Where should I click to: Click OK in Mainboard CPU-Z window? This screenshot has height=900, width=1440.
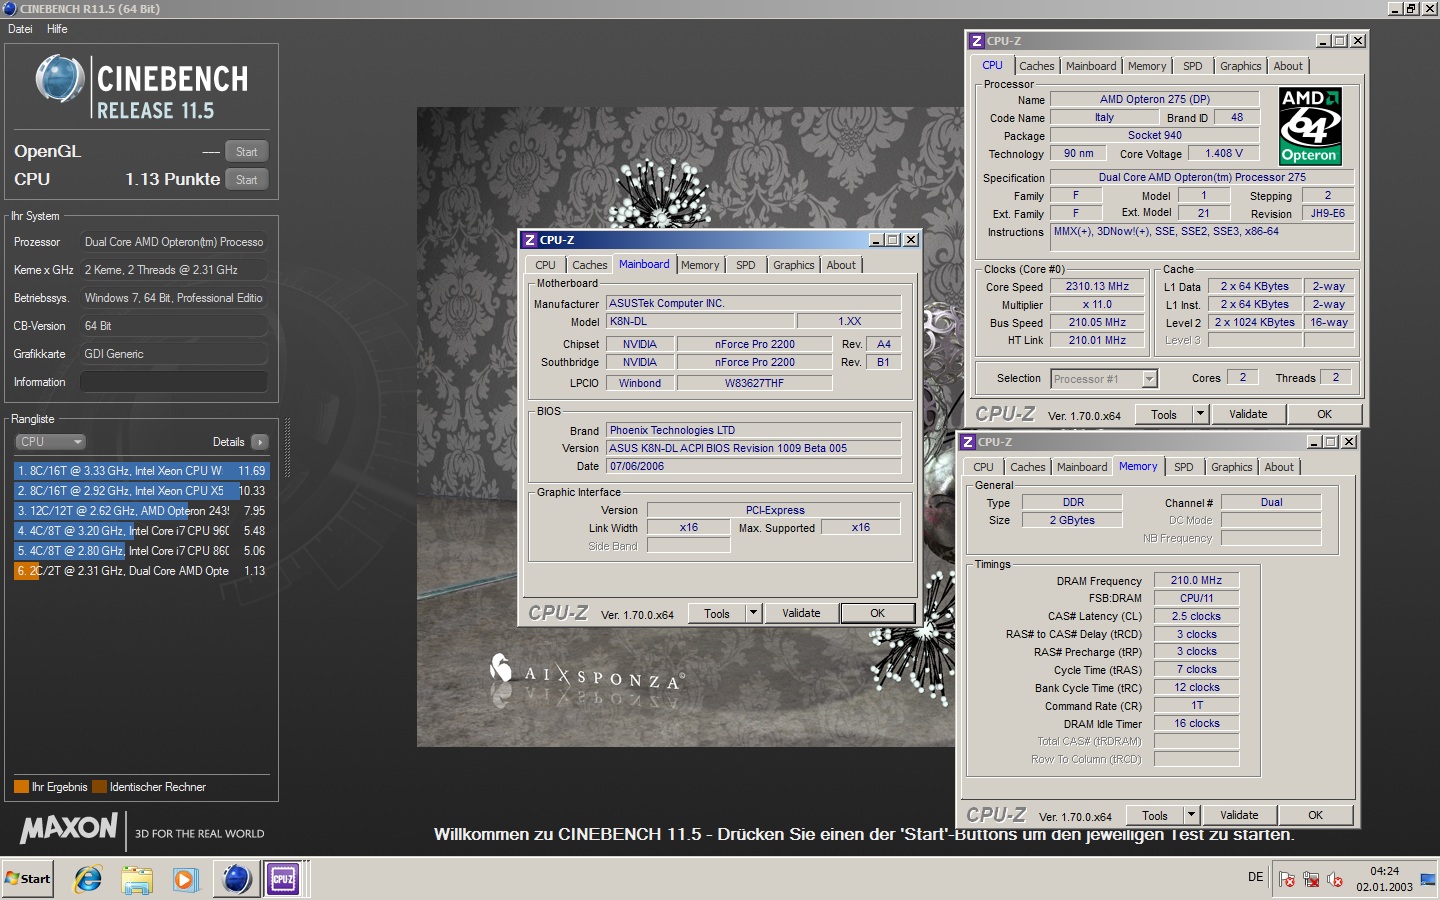(877, 614)
